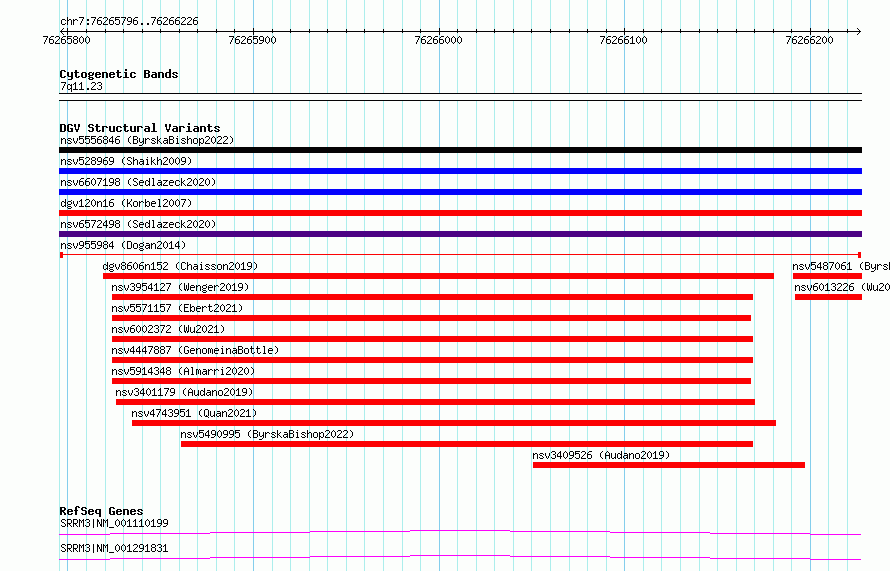Select the short red nsv5487061 bar

828,276
